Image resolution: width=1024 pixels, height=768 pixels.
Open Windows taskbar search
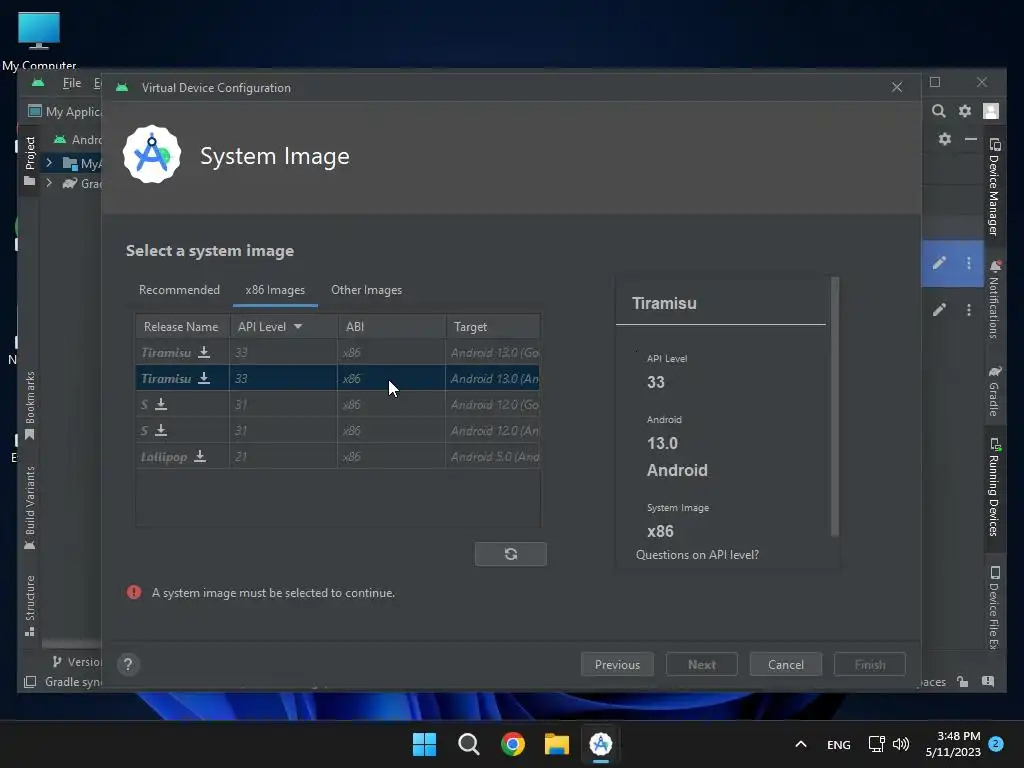[468, 744]
